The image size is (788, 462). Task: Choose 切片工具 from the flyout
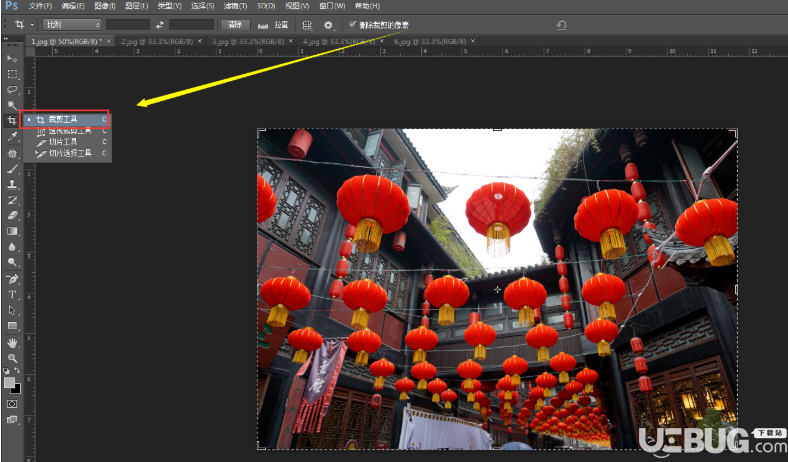tap(66, 142)
